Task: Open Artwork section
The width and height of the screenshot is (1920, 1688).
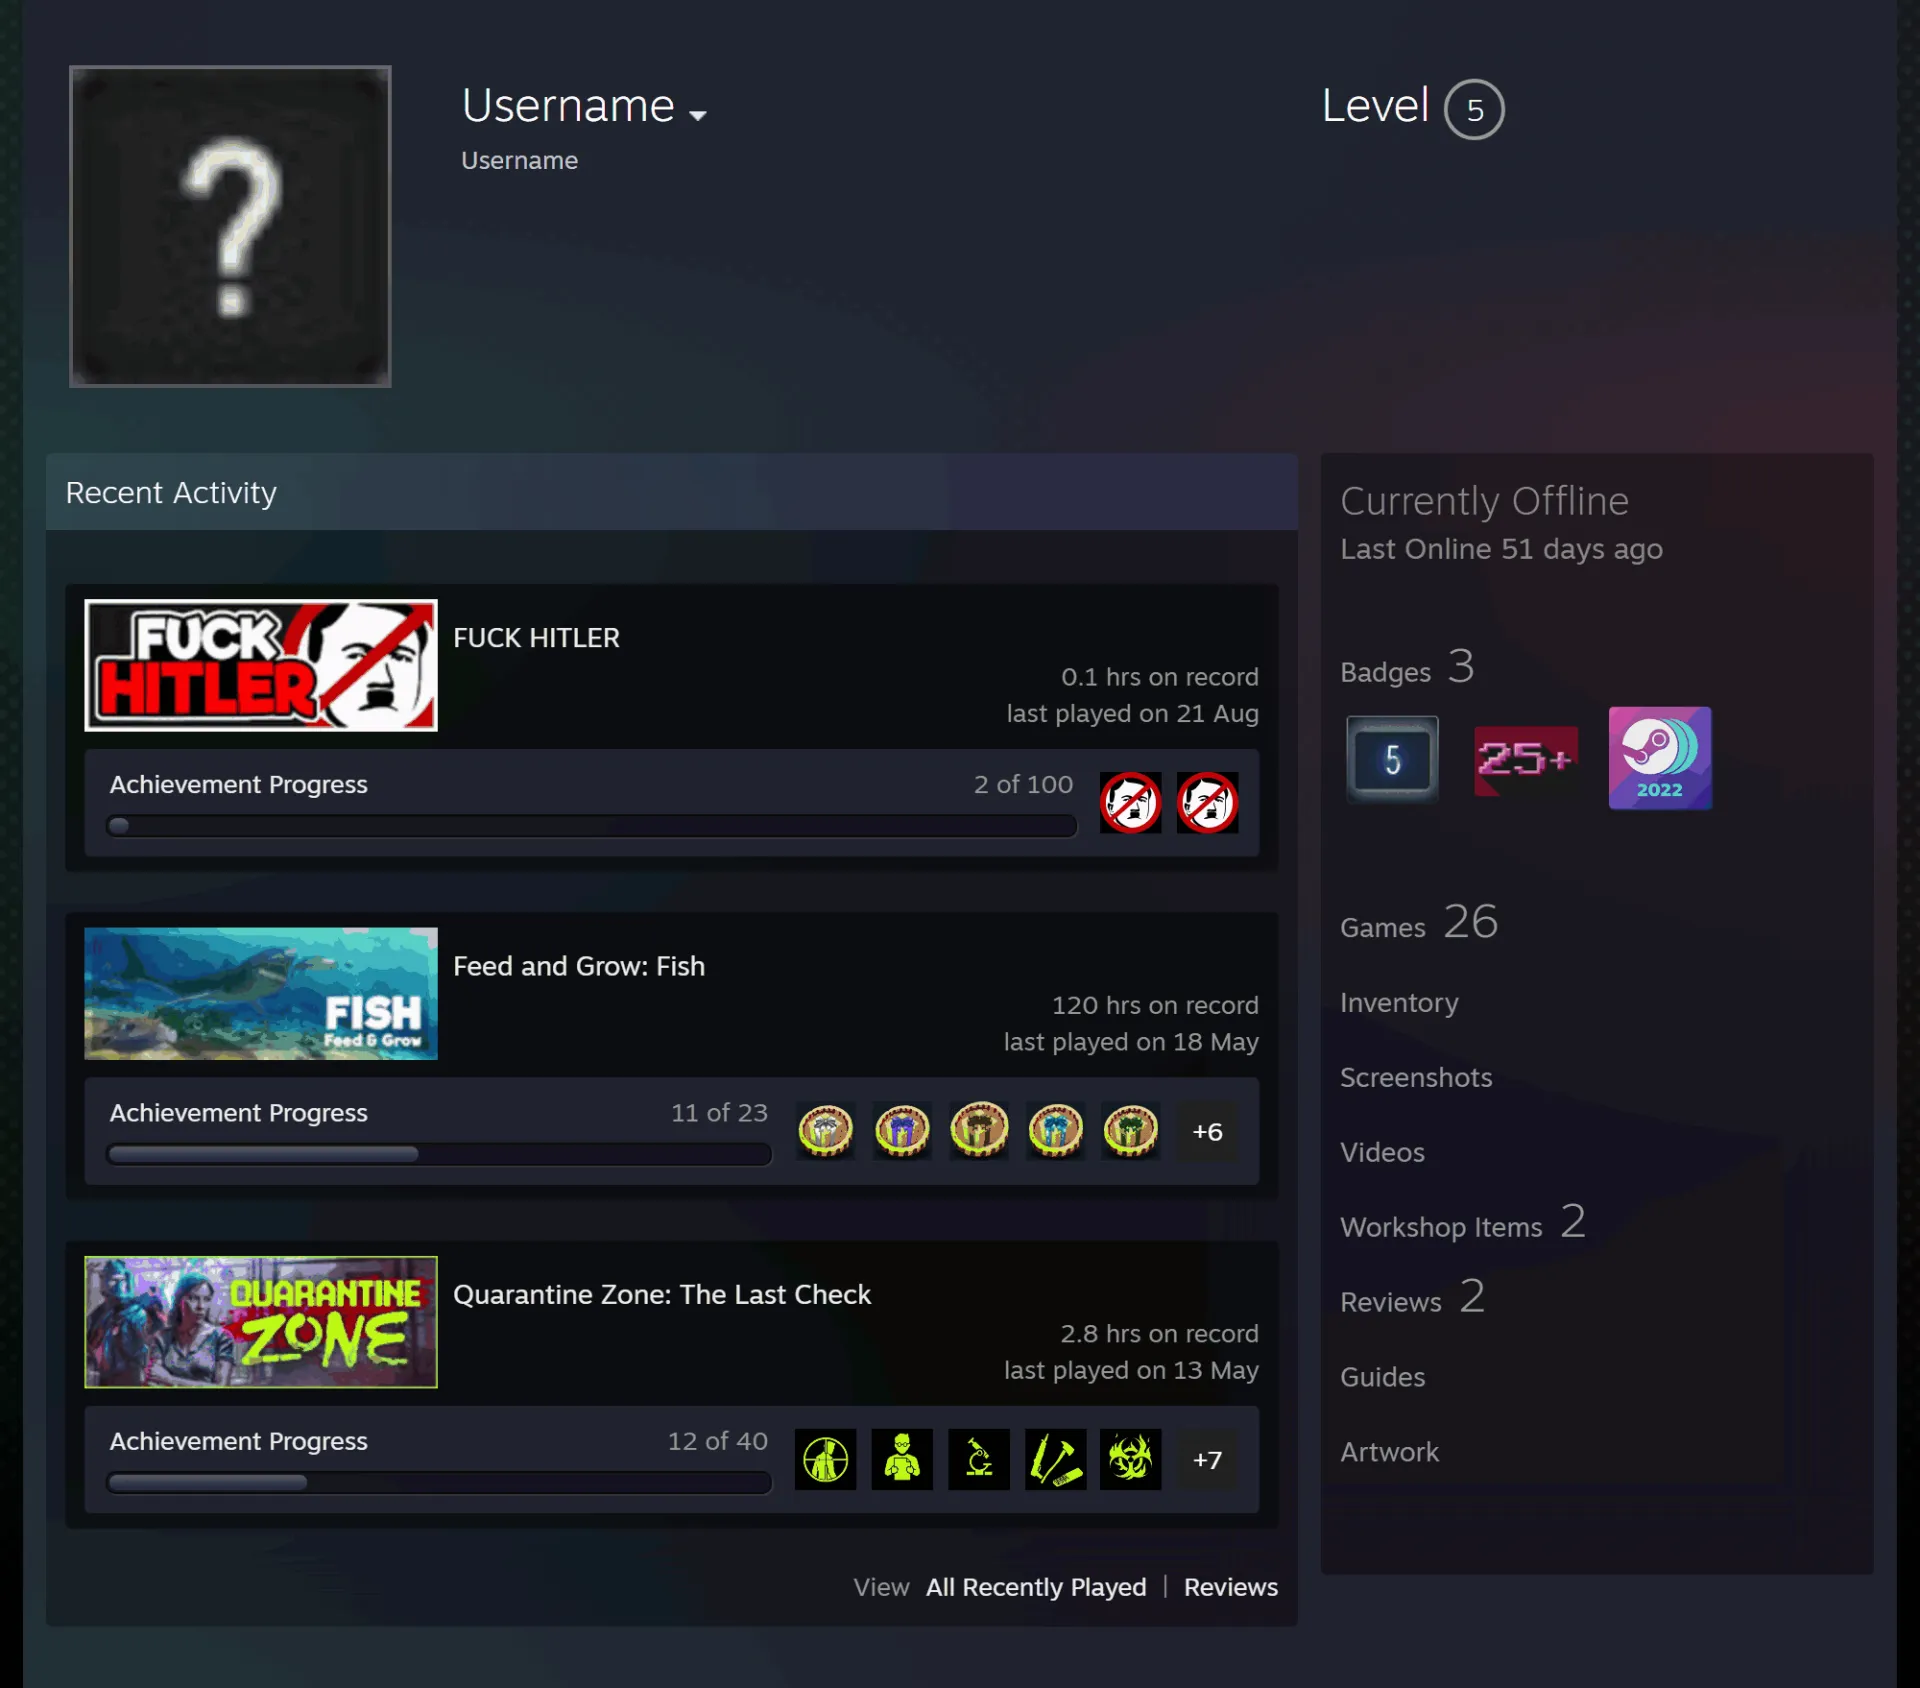Action: (1389, 1452)
